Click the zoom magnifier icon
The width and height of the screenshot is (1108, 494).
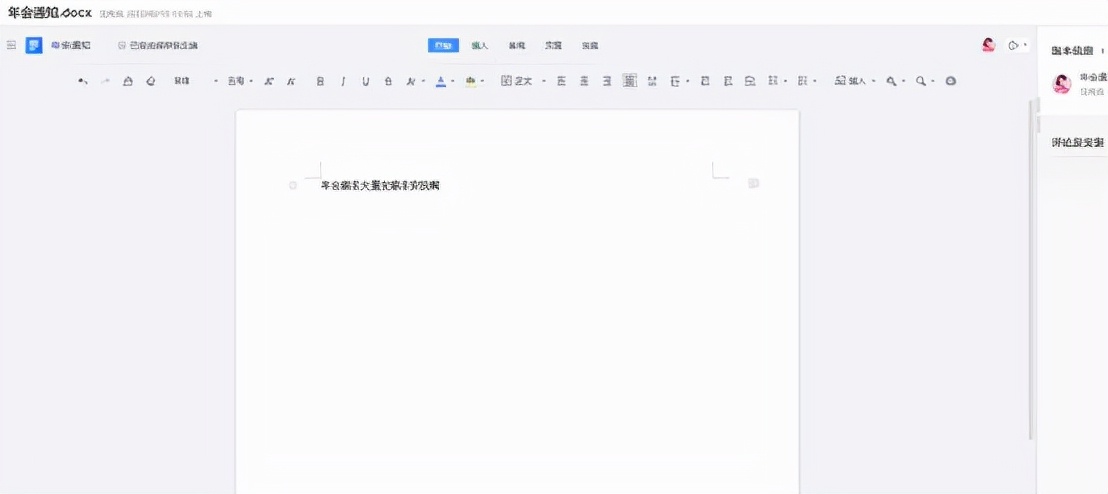click(x=921, y=81)
